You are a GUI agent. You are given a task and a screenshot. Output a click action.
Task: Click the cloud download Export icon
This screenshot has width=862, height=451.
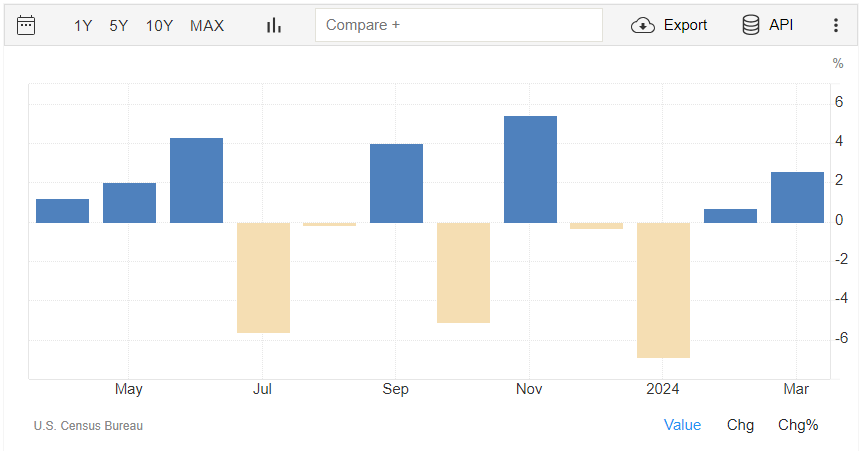click(x=642, y=25)
